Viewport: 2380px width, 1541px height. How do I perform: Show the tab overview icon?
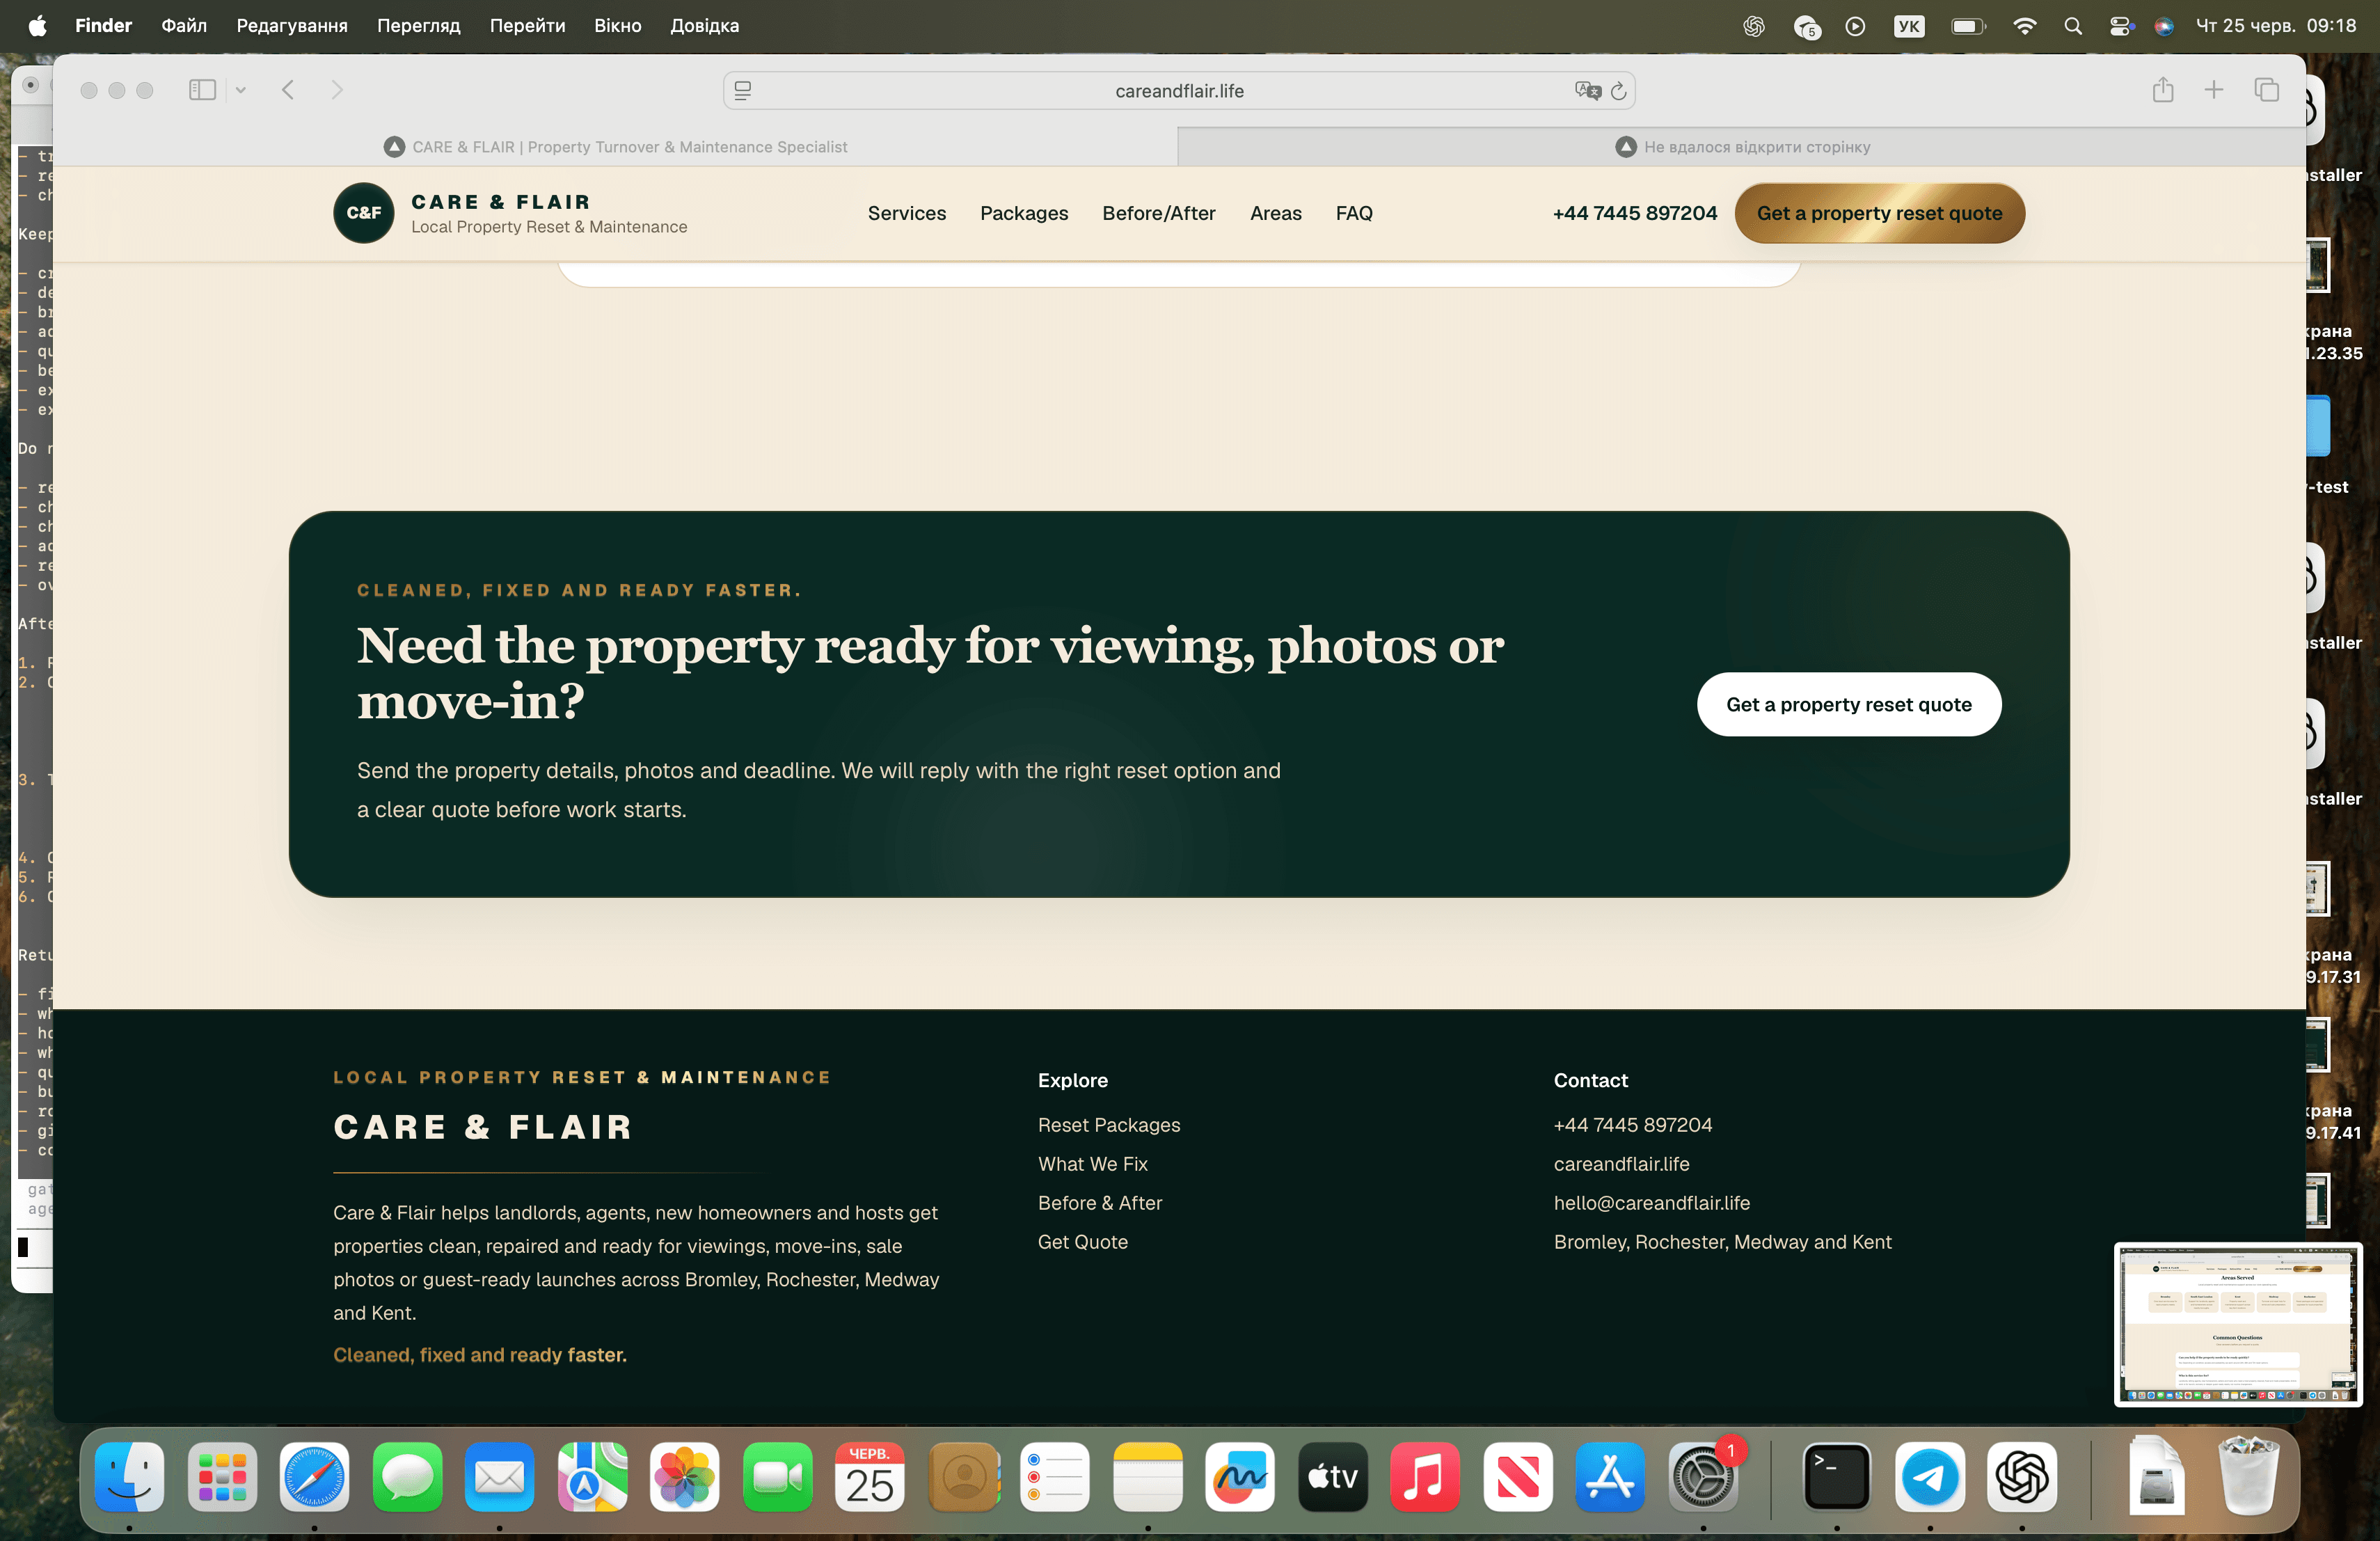pyautogui.click(x=2266, y=90)
